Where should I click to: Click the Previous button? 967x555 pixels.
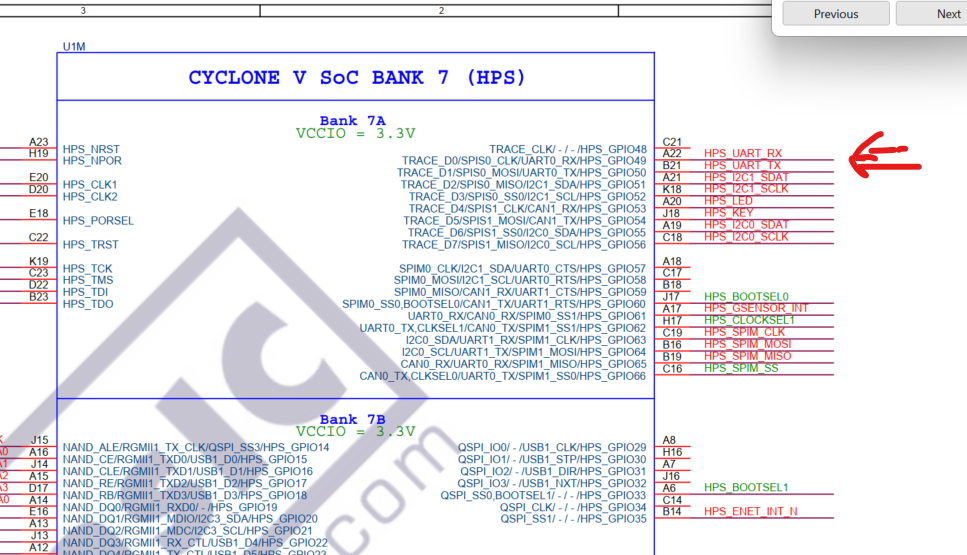point(836,14)
